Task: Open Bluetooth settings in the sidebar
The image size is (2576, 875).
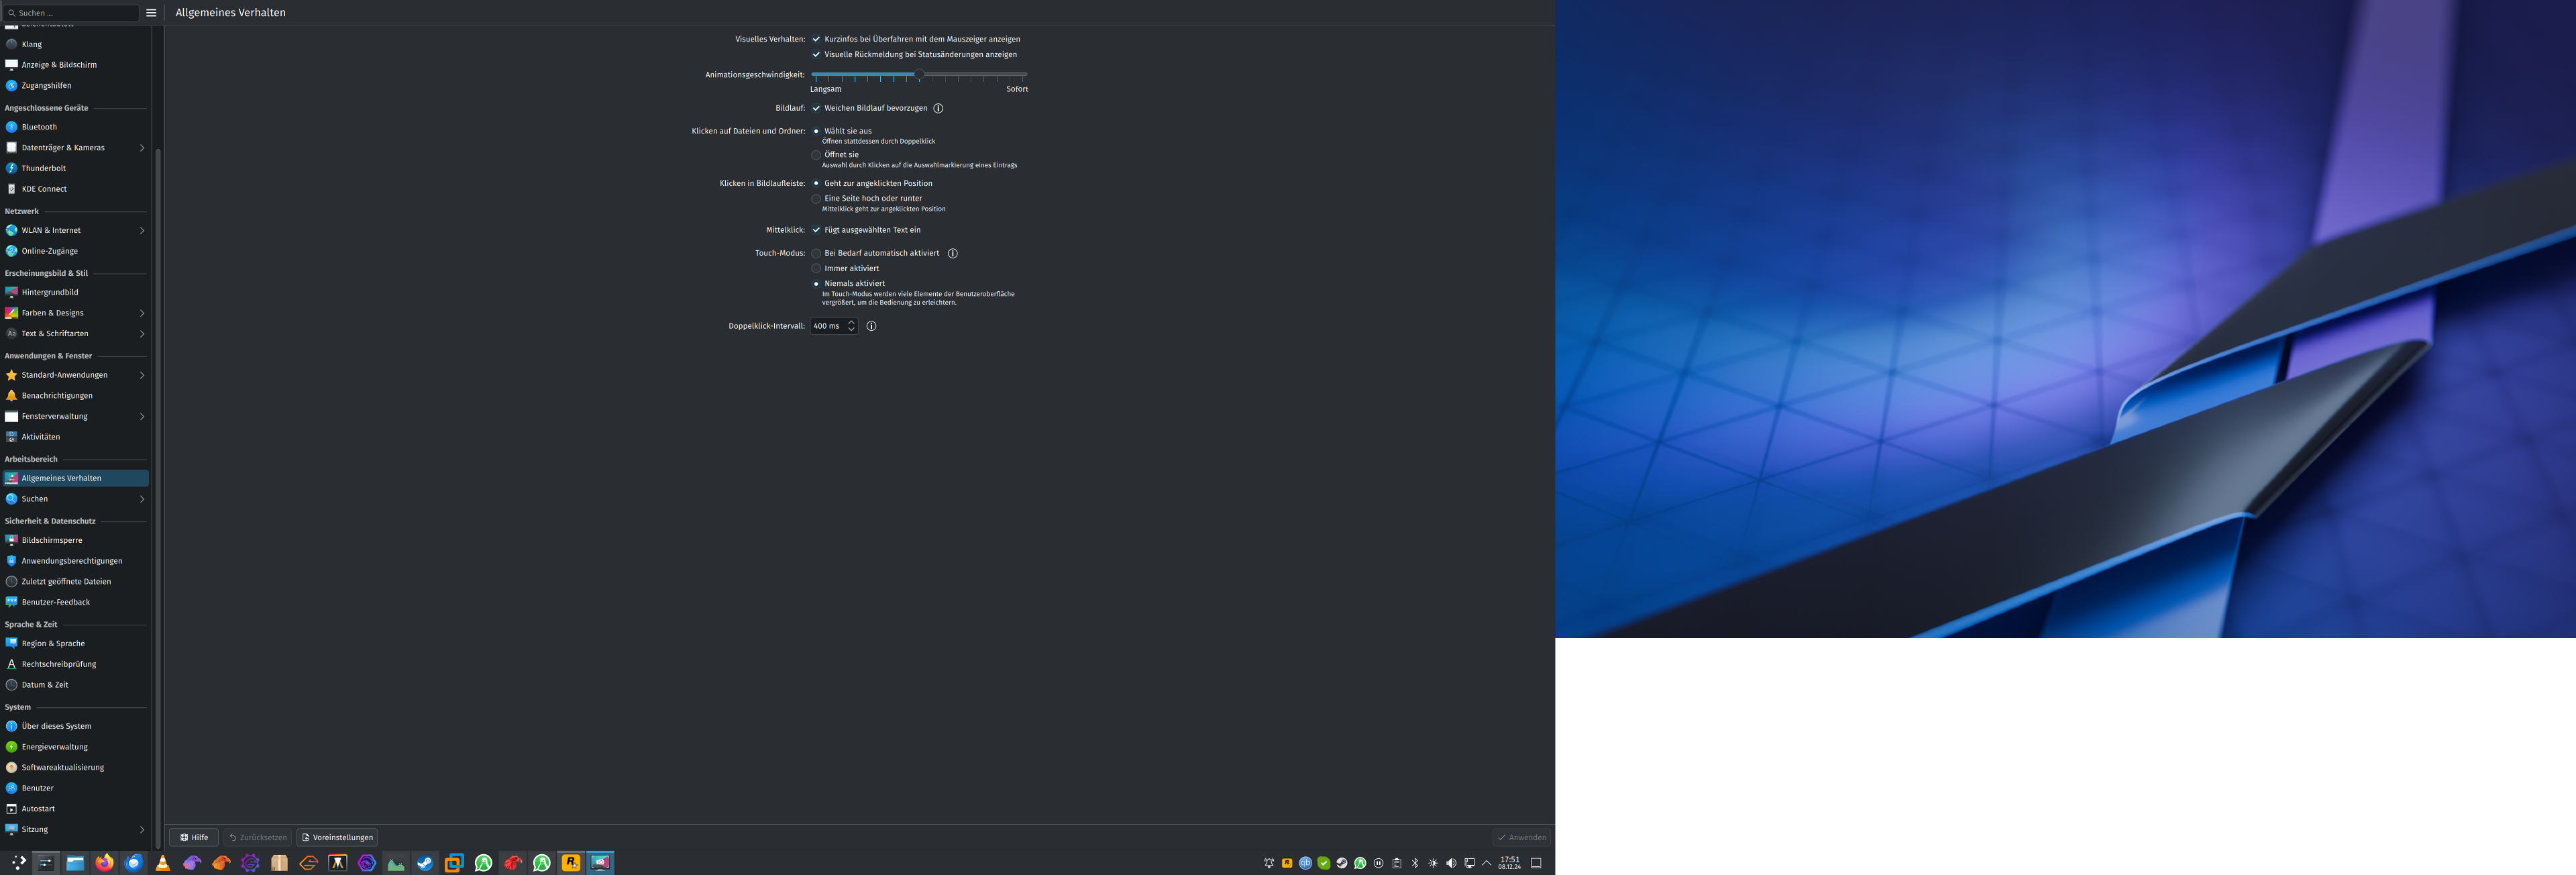Action: (39, 127)
